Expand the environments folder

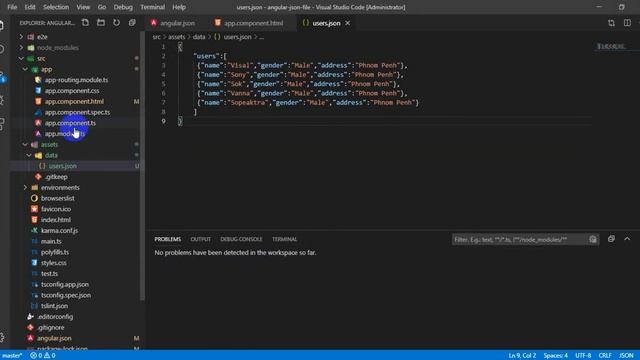point(25,188)
